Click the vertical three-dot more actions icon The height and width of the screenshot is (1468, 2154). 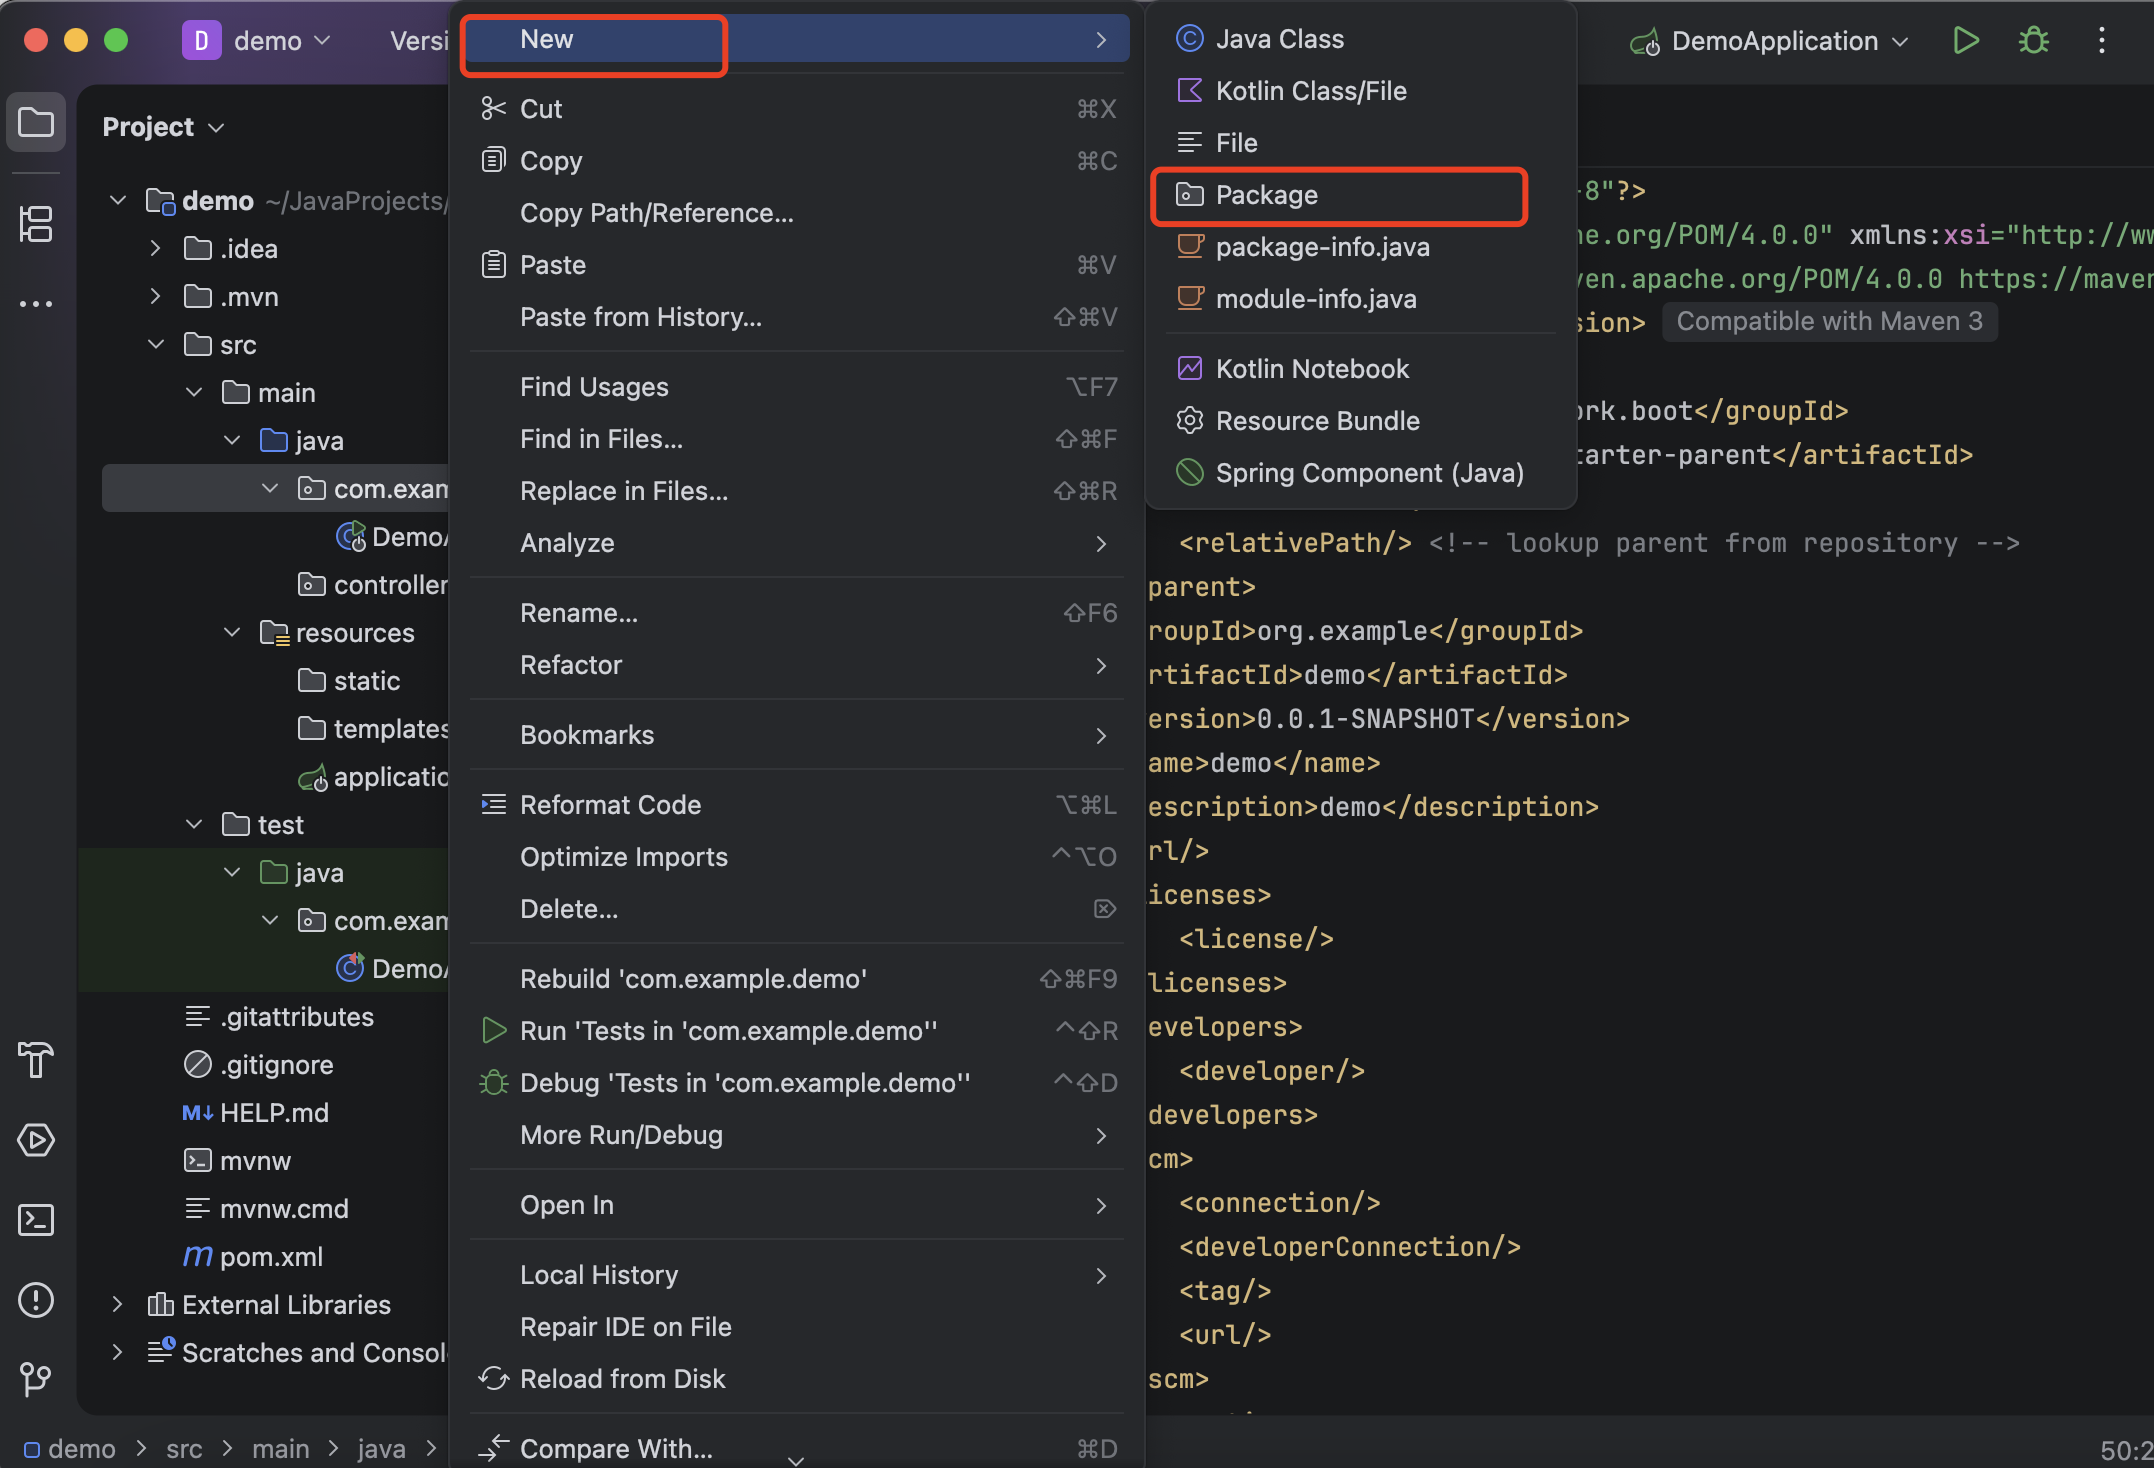pyautogui.click(x=2101, y=41)
